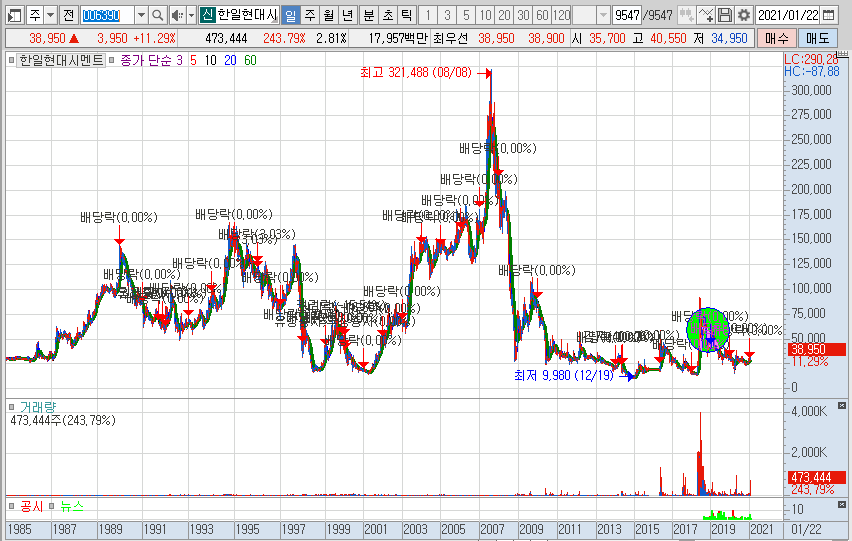Click the speaker sound icon
The height and width of the screenshot is (541, 852).
(176, 15)
